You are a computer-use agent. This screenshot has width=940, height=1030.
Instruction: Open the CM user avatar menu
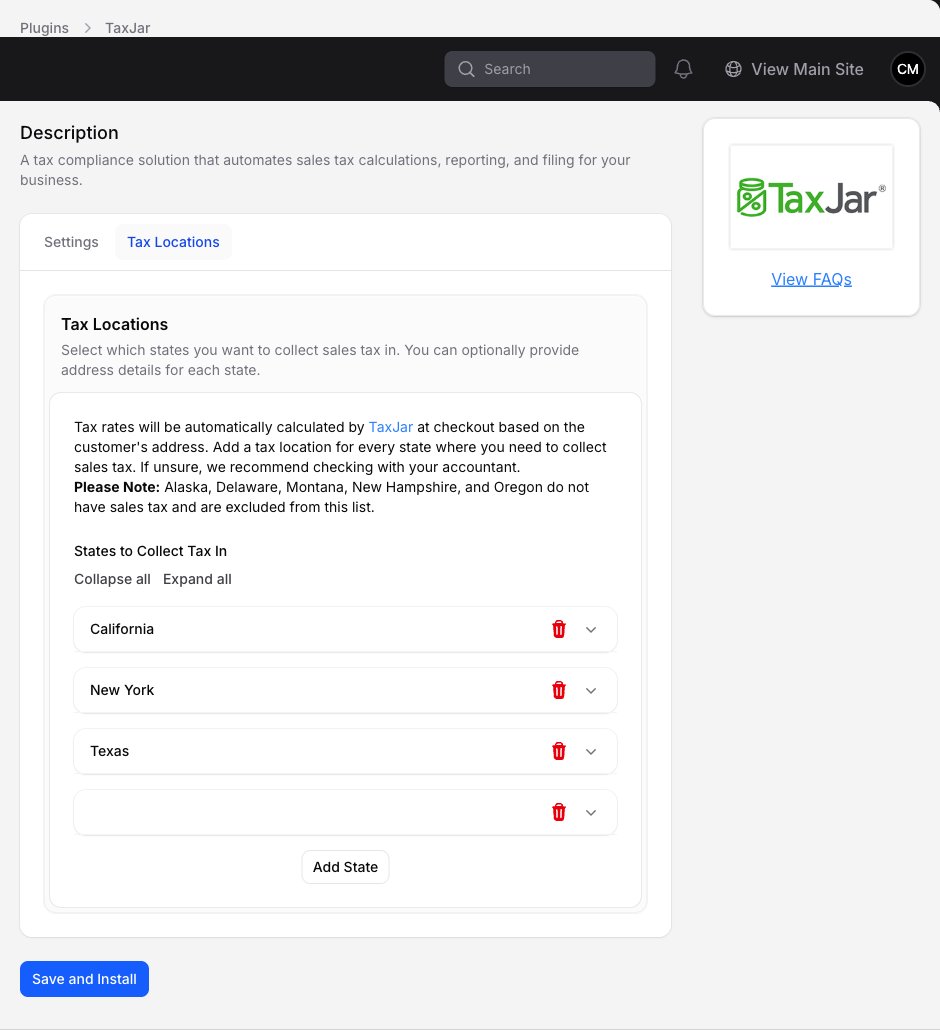pos(907,69)
